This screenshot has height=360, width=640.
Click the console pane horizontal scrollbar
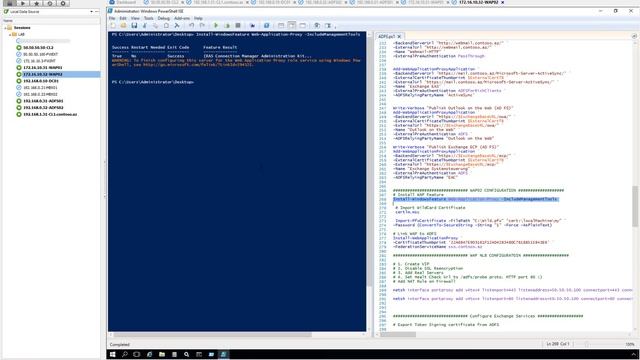[212, 335]
